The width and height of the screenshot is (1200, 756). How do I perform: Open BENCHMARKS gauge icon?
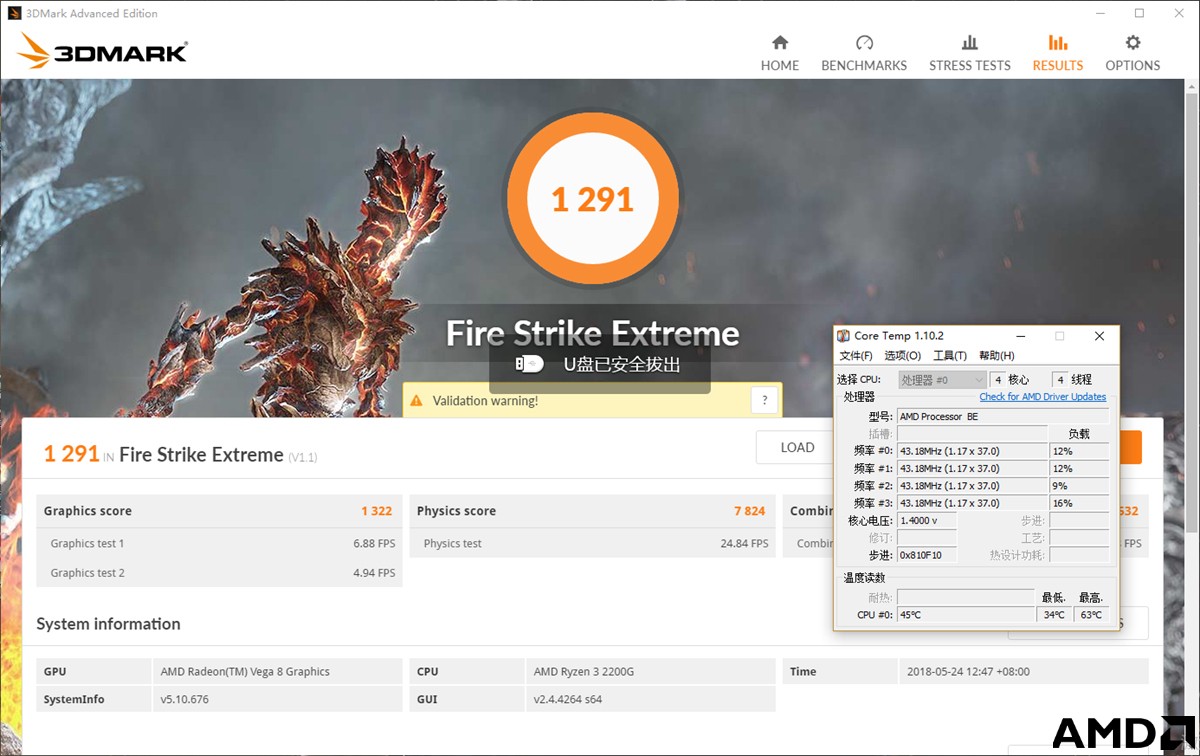(x=864, y=42)
